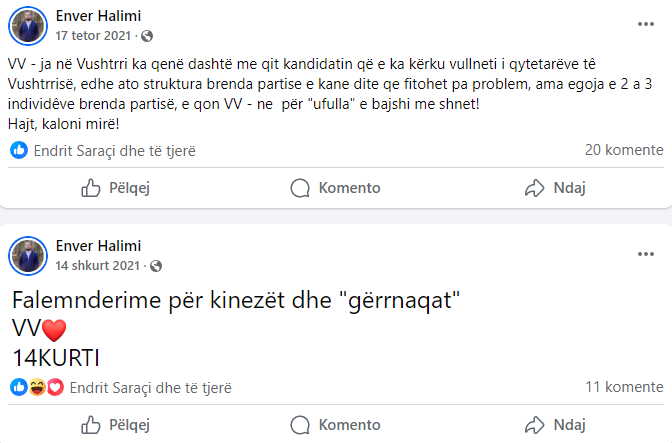Open the 20 komente comments link
Image resolution: width=672 pixels, height=443 pixels.
pyautogui.click(x=624, y=151)
